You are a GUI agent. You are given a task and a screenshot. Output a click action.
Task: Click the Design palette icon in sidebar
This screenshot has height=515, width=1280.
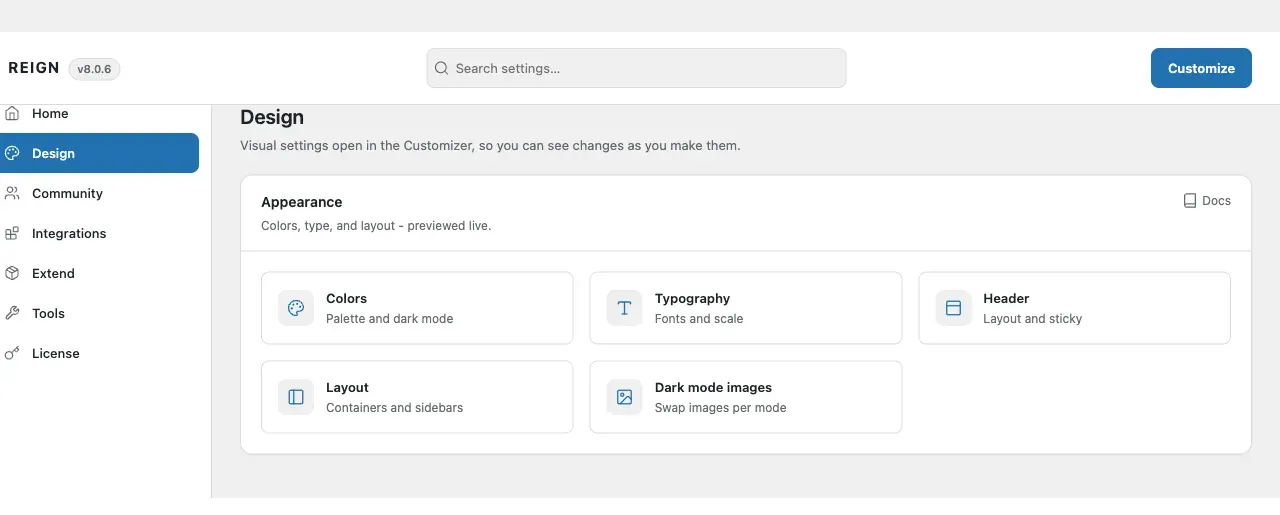12,153
